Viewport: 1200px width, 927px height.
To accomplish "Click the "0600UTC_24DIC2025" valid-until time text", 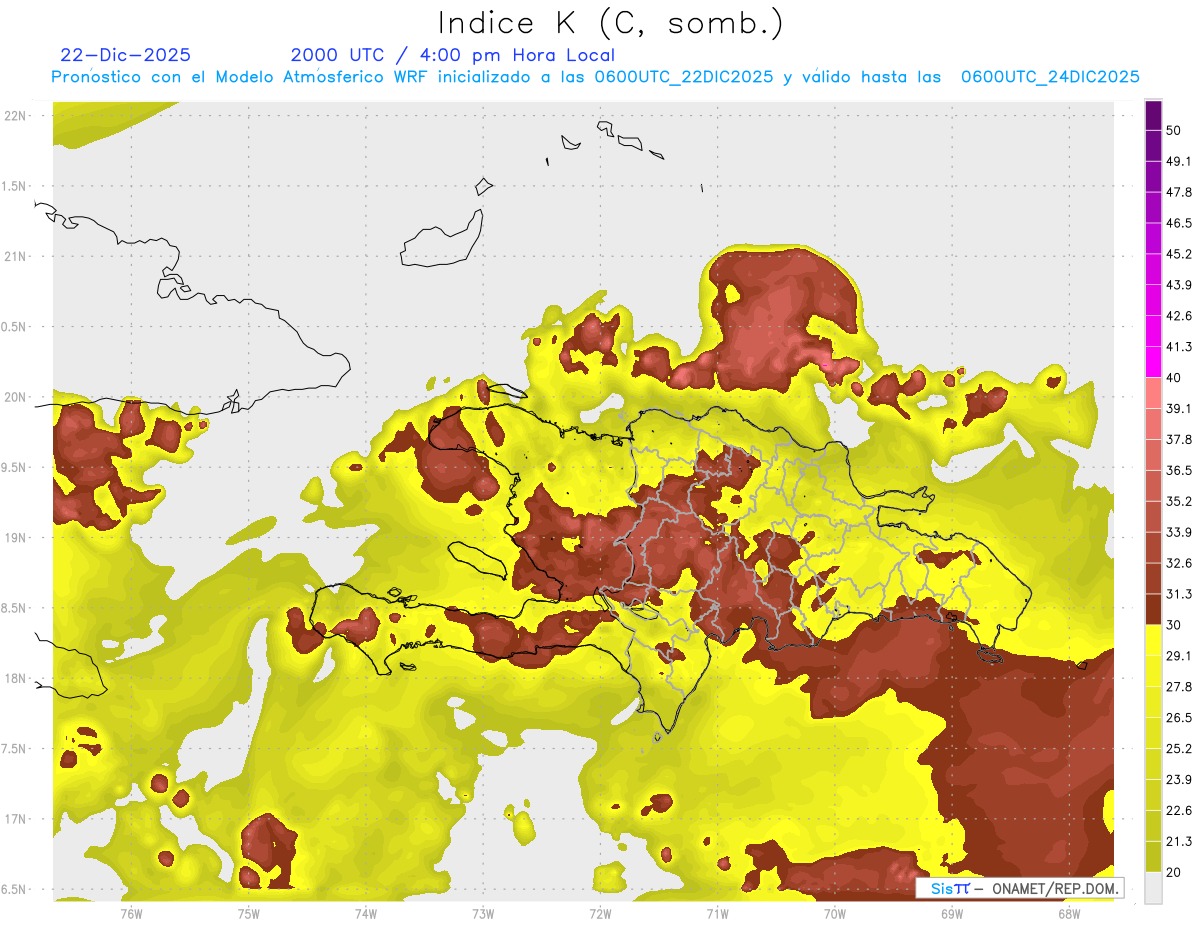I will tap(1050, 77).
